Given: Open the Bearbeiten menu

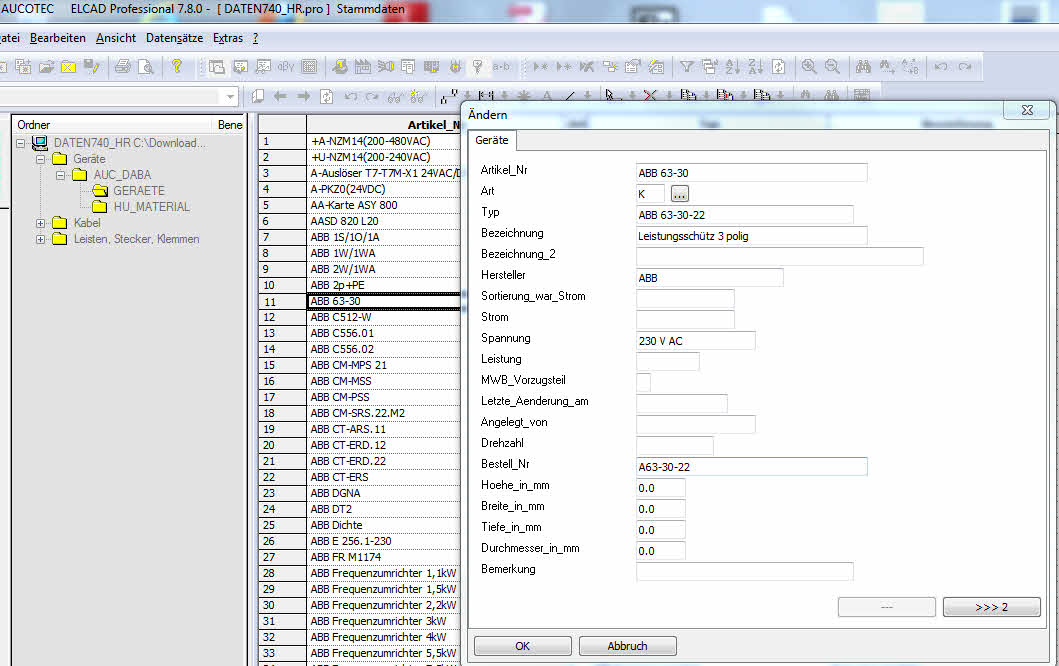Looking at the screenshot, I should point(58,38).
